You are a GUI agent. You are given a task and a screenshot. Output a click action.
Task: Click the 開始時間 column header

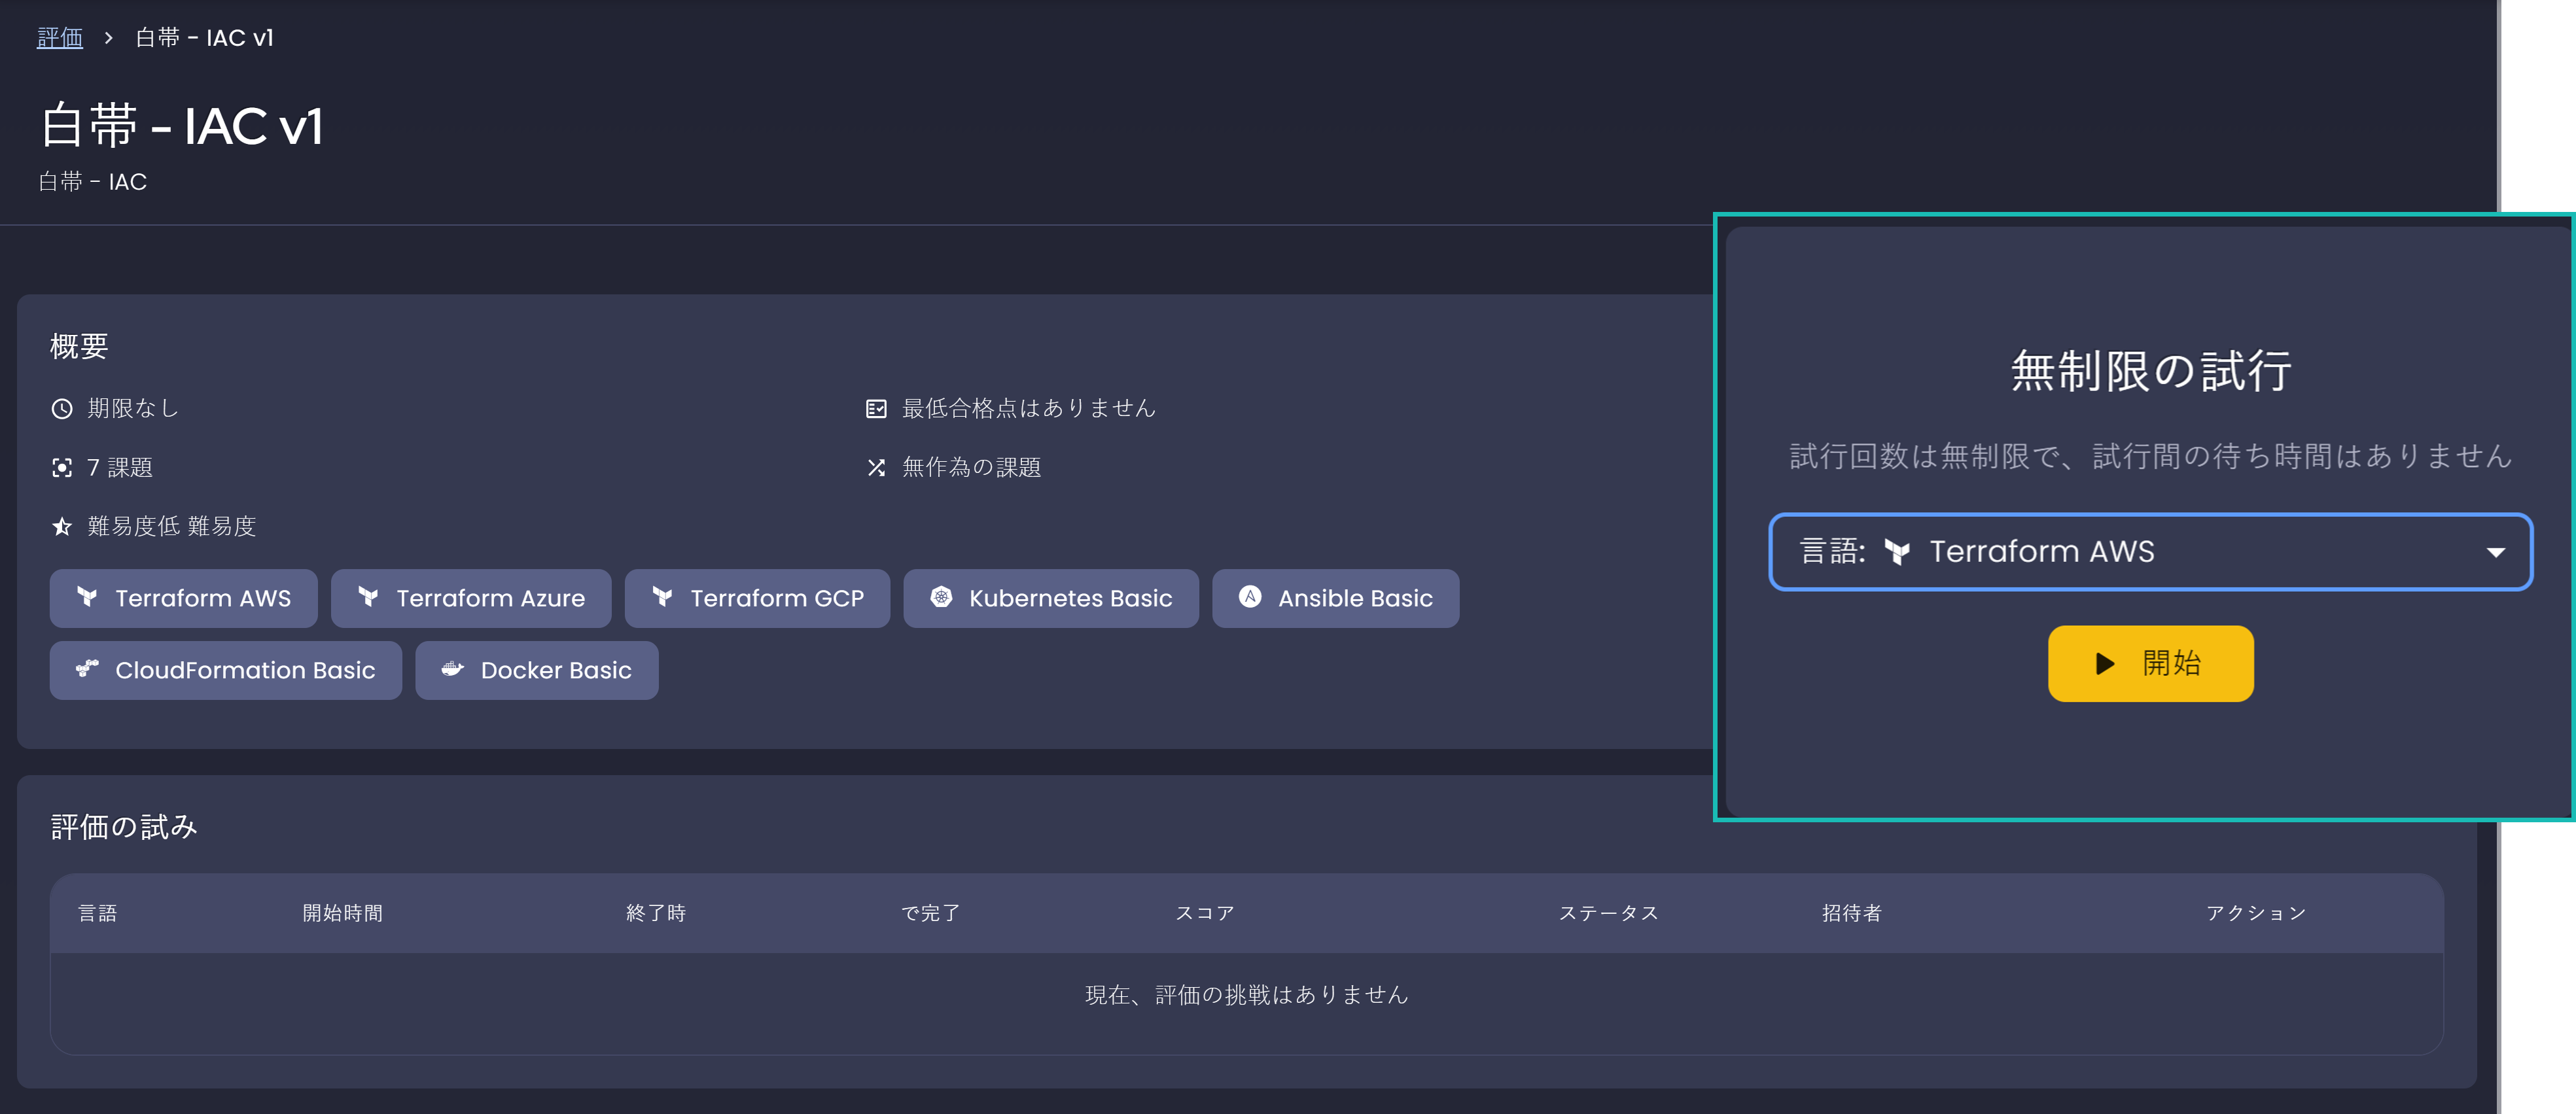tap(343, 912)
